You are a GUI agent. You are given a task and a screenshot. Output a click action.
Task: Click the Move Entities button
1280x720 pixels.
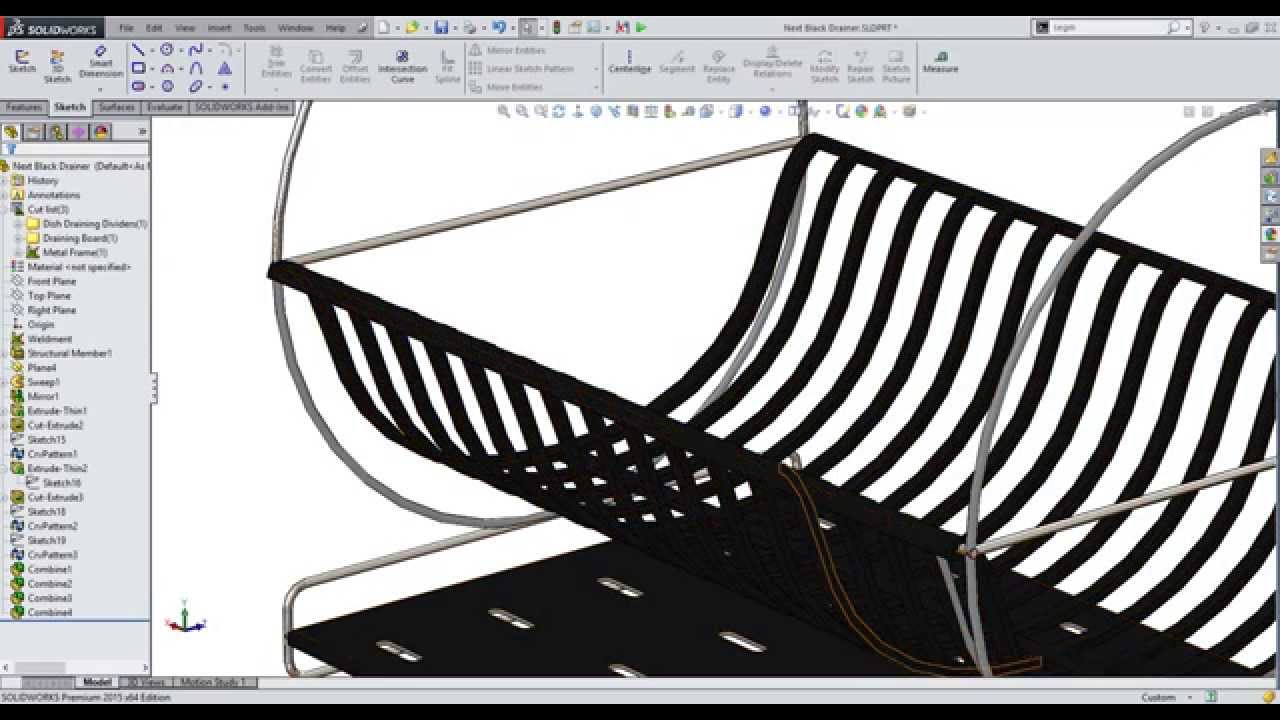pos(506,87)
